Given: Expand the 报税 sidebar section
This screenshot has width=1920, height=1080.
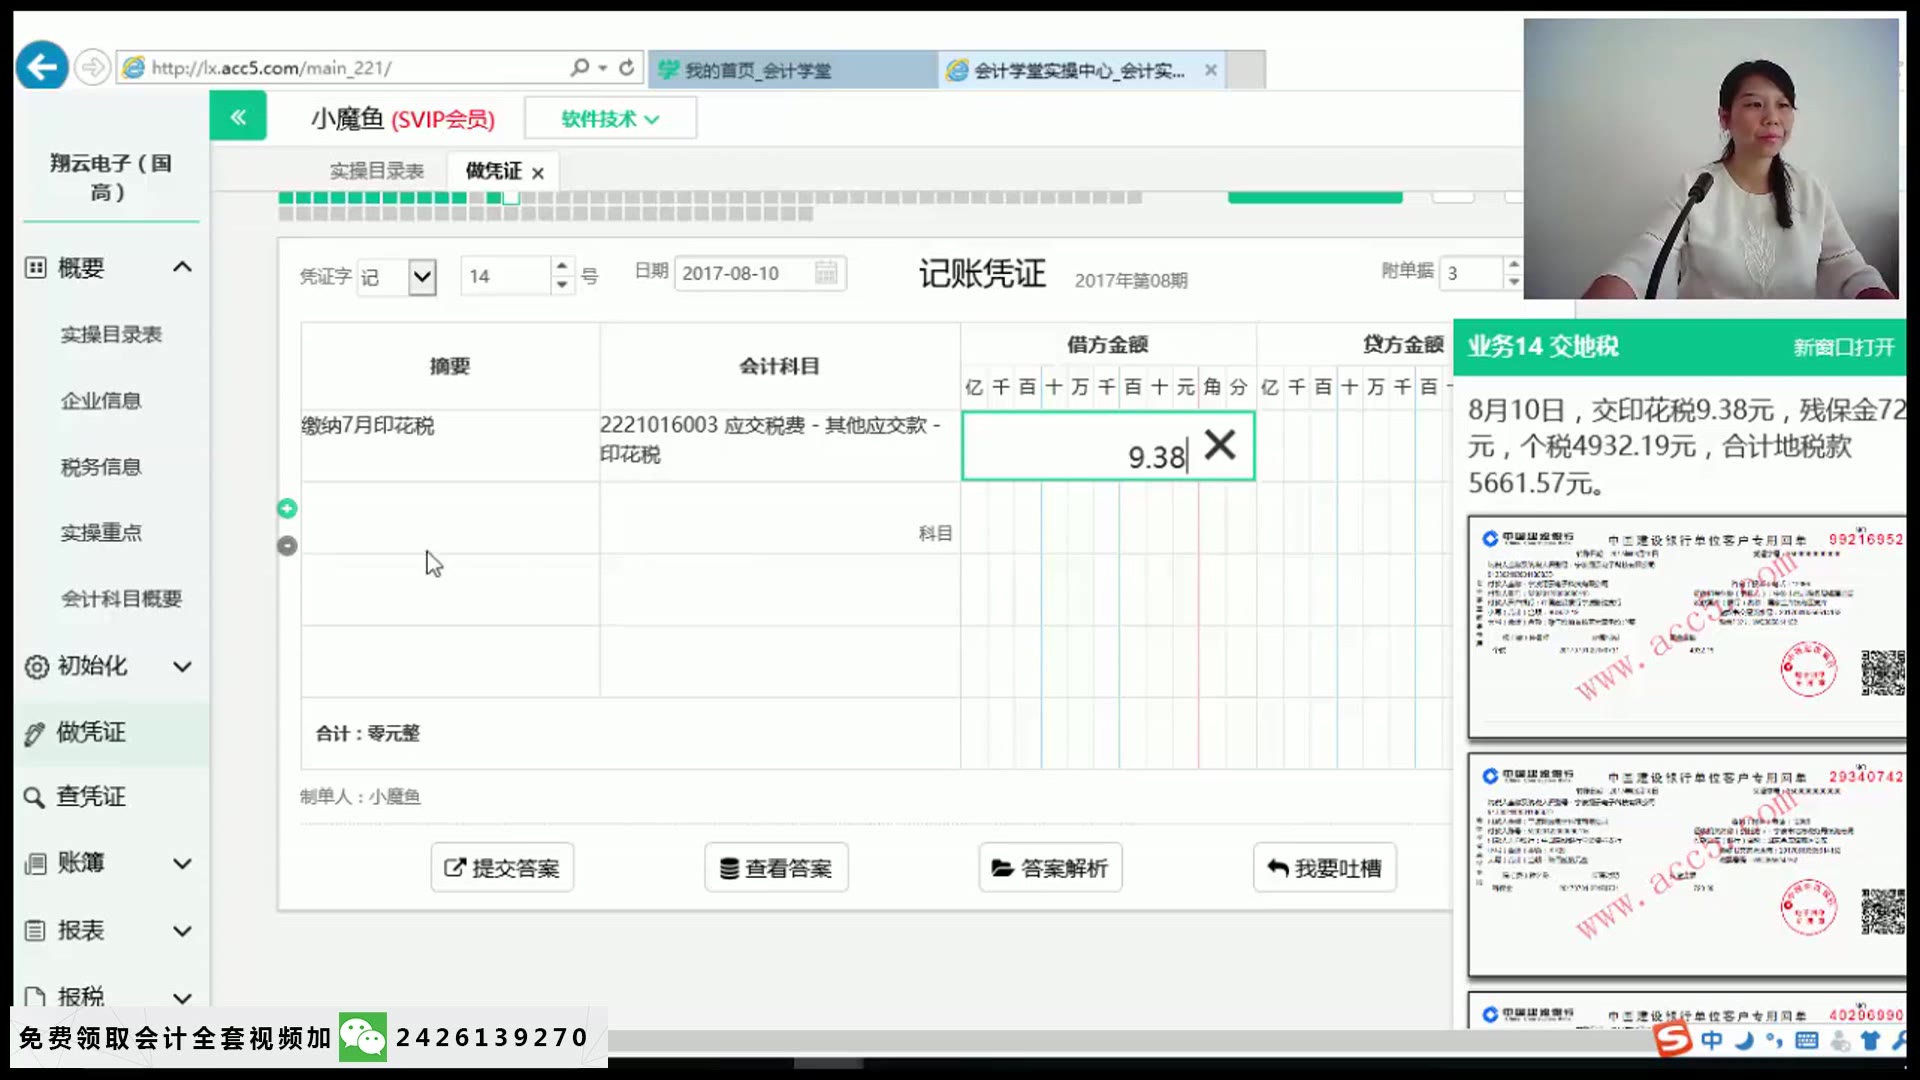Looking at the screenshot, I should coord(182,997).
